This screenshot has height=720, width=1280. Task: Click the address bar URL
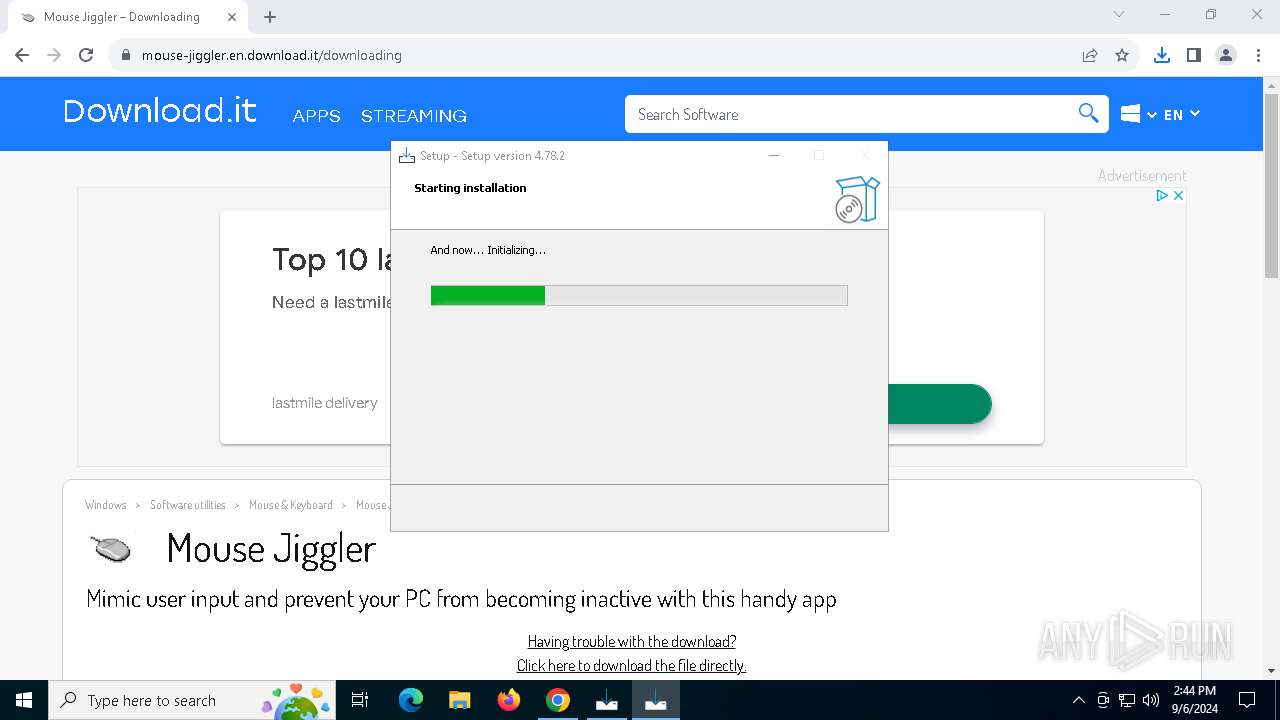(x=271, y=55)
